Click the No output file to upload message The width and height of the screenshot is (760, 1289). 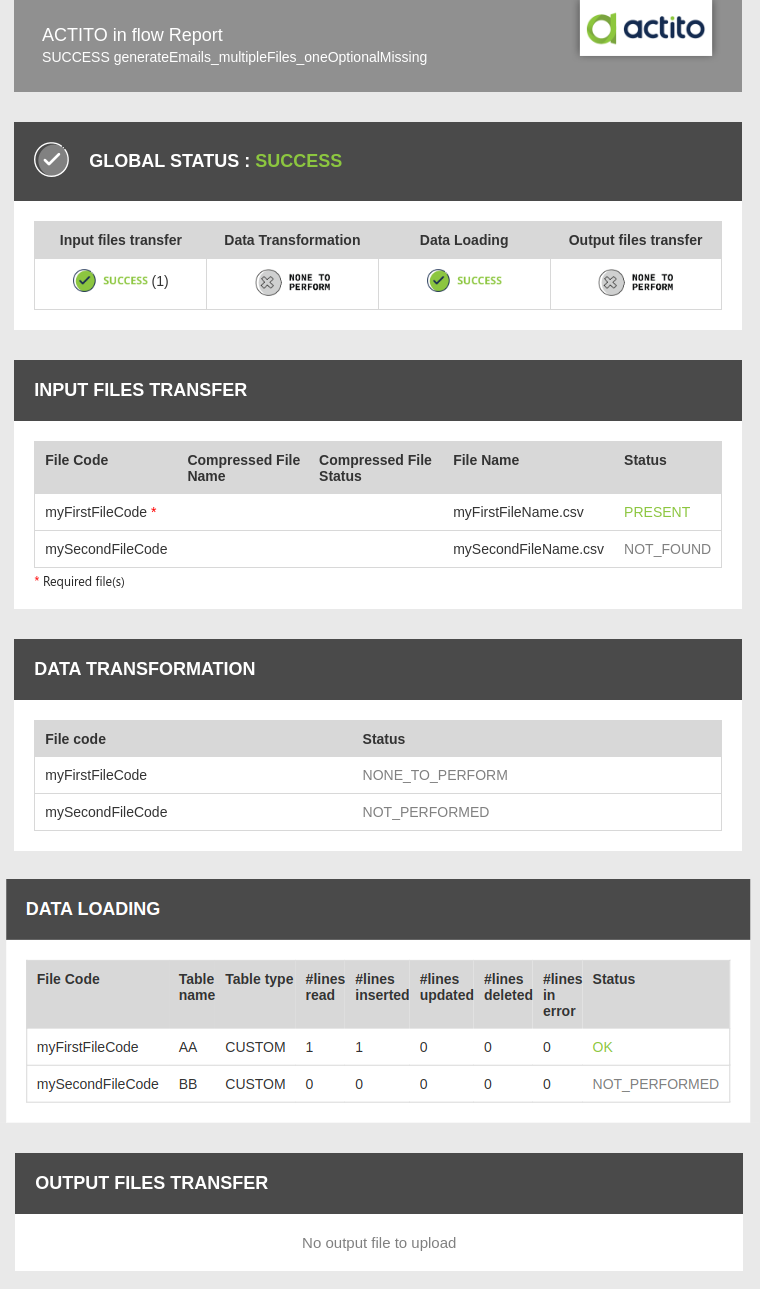coord(379,1243)
